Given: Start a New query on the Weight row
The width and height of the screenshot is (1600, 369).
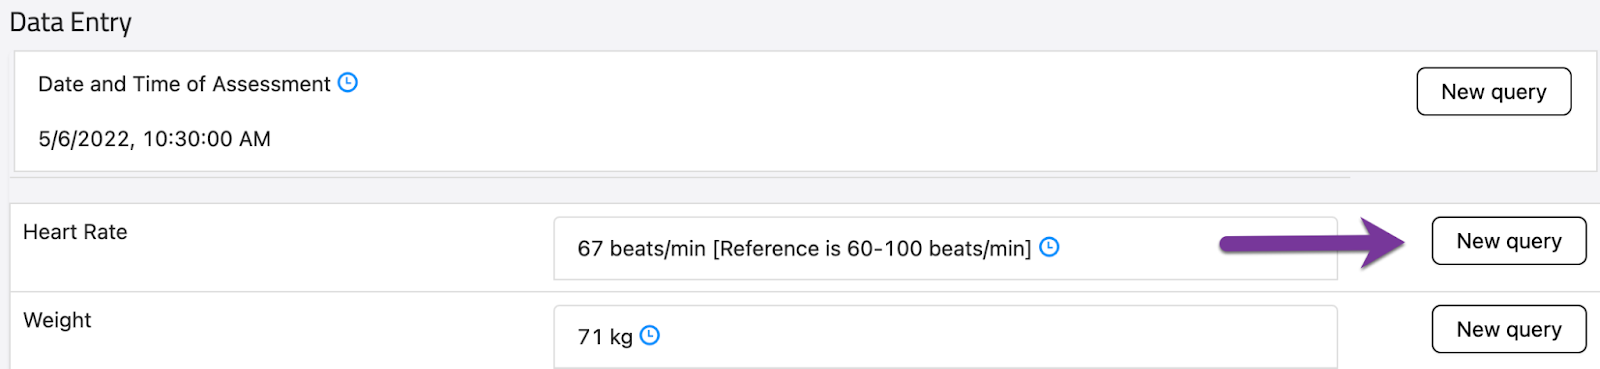Looking at the screenshot, I should coord(1509,329).
